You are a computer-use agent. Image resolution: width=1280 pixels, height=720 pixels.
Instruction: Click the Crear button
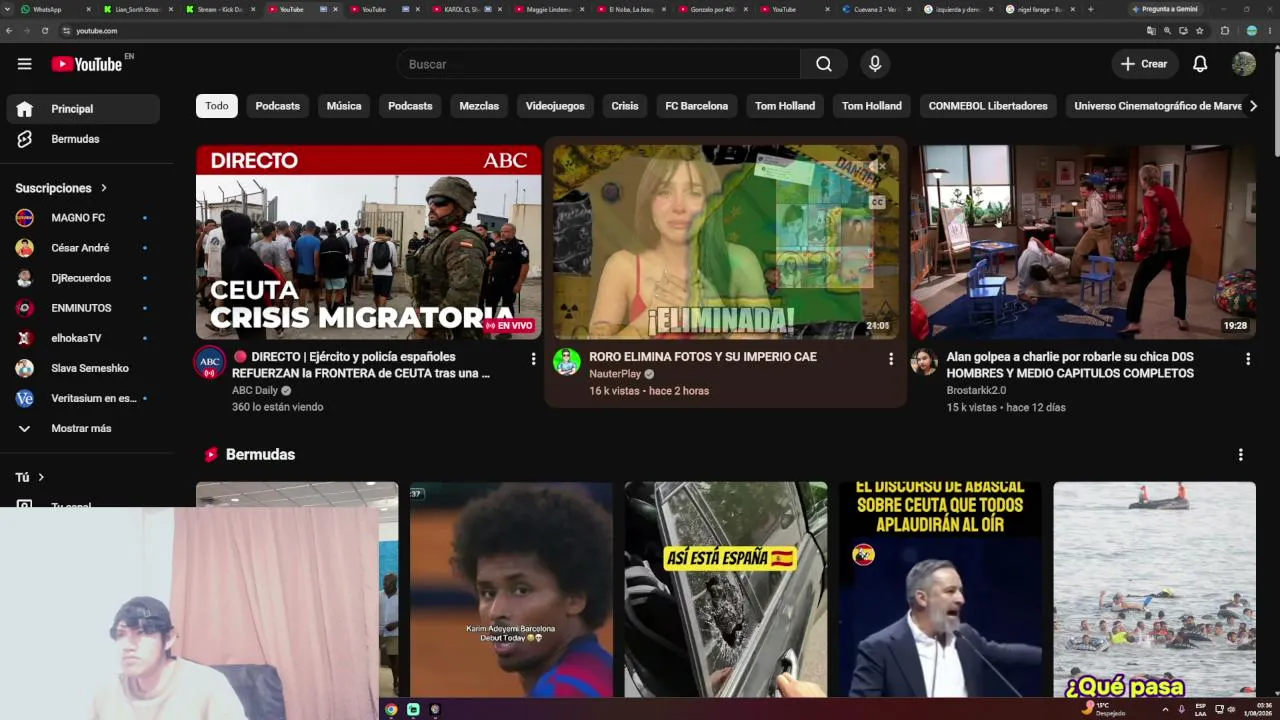pyautogui.click(x=1144, y=64)
